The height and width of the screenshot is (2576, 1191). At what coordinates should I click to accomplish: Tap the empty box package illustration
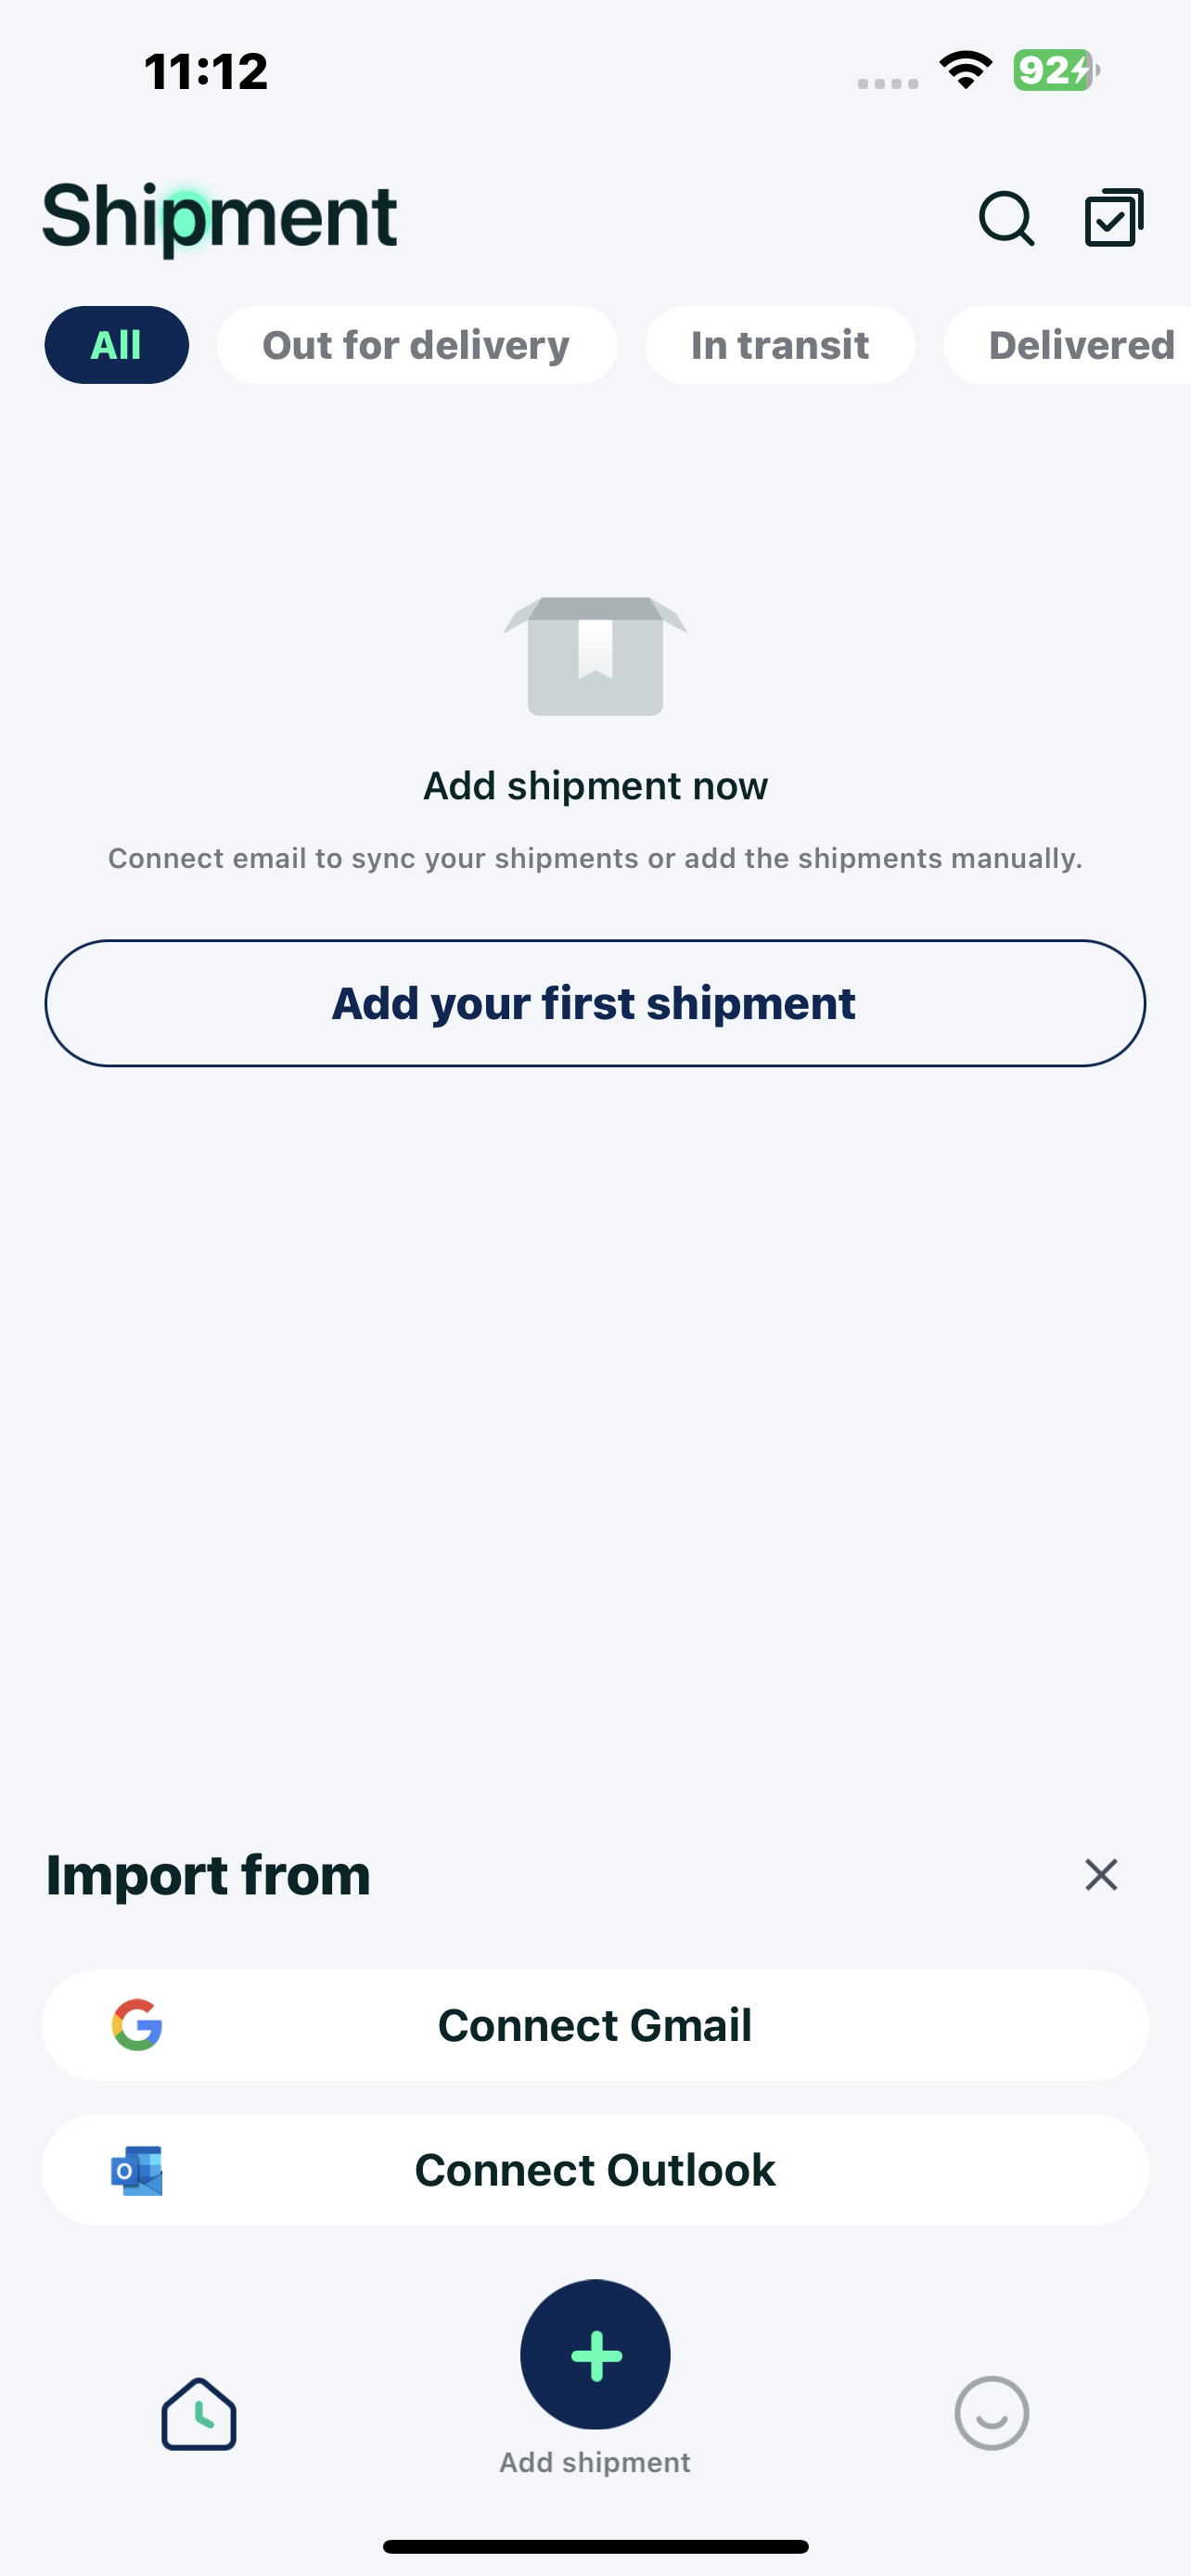click(x=595, y=655)
